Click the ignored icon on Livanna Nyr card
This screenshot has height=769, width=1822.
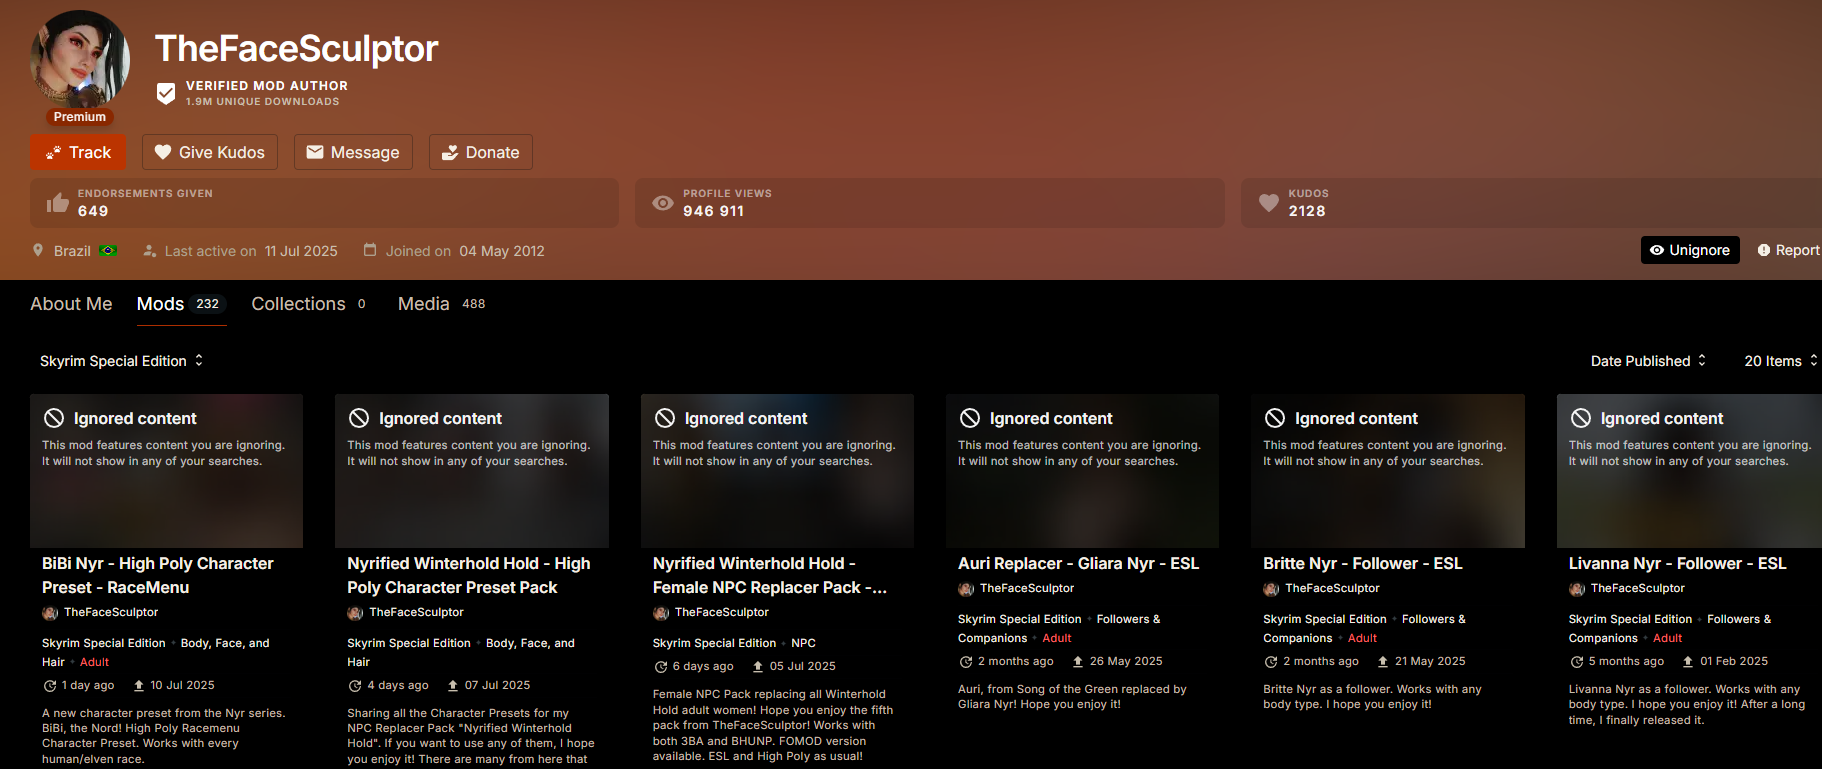click(1580, 418)
